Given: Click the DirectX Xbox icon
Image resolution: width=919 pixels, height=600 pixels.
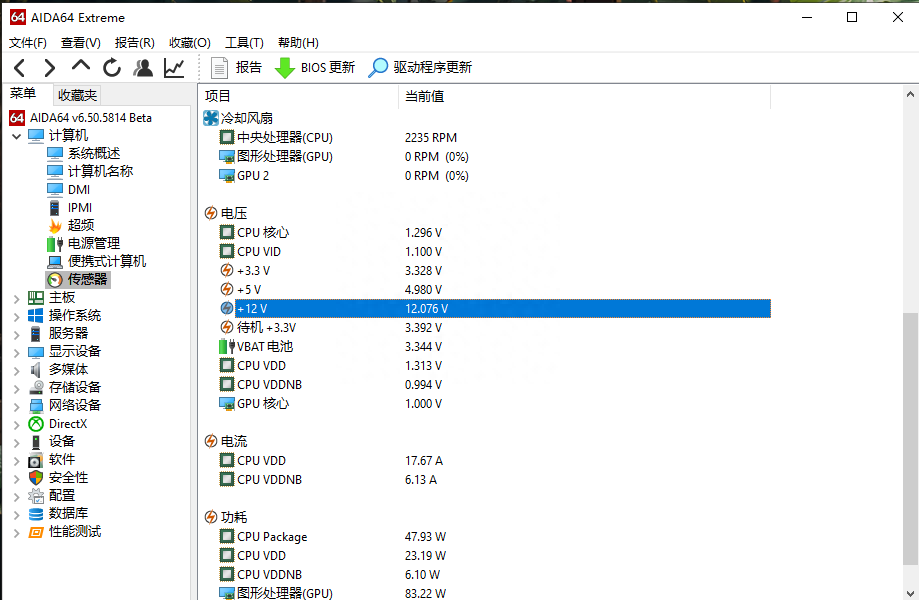Looking at the screenshot, I should (36, 424).
